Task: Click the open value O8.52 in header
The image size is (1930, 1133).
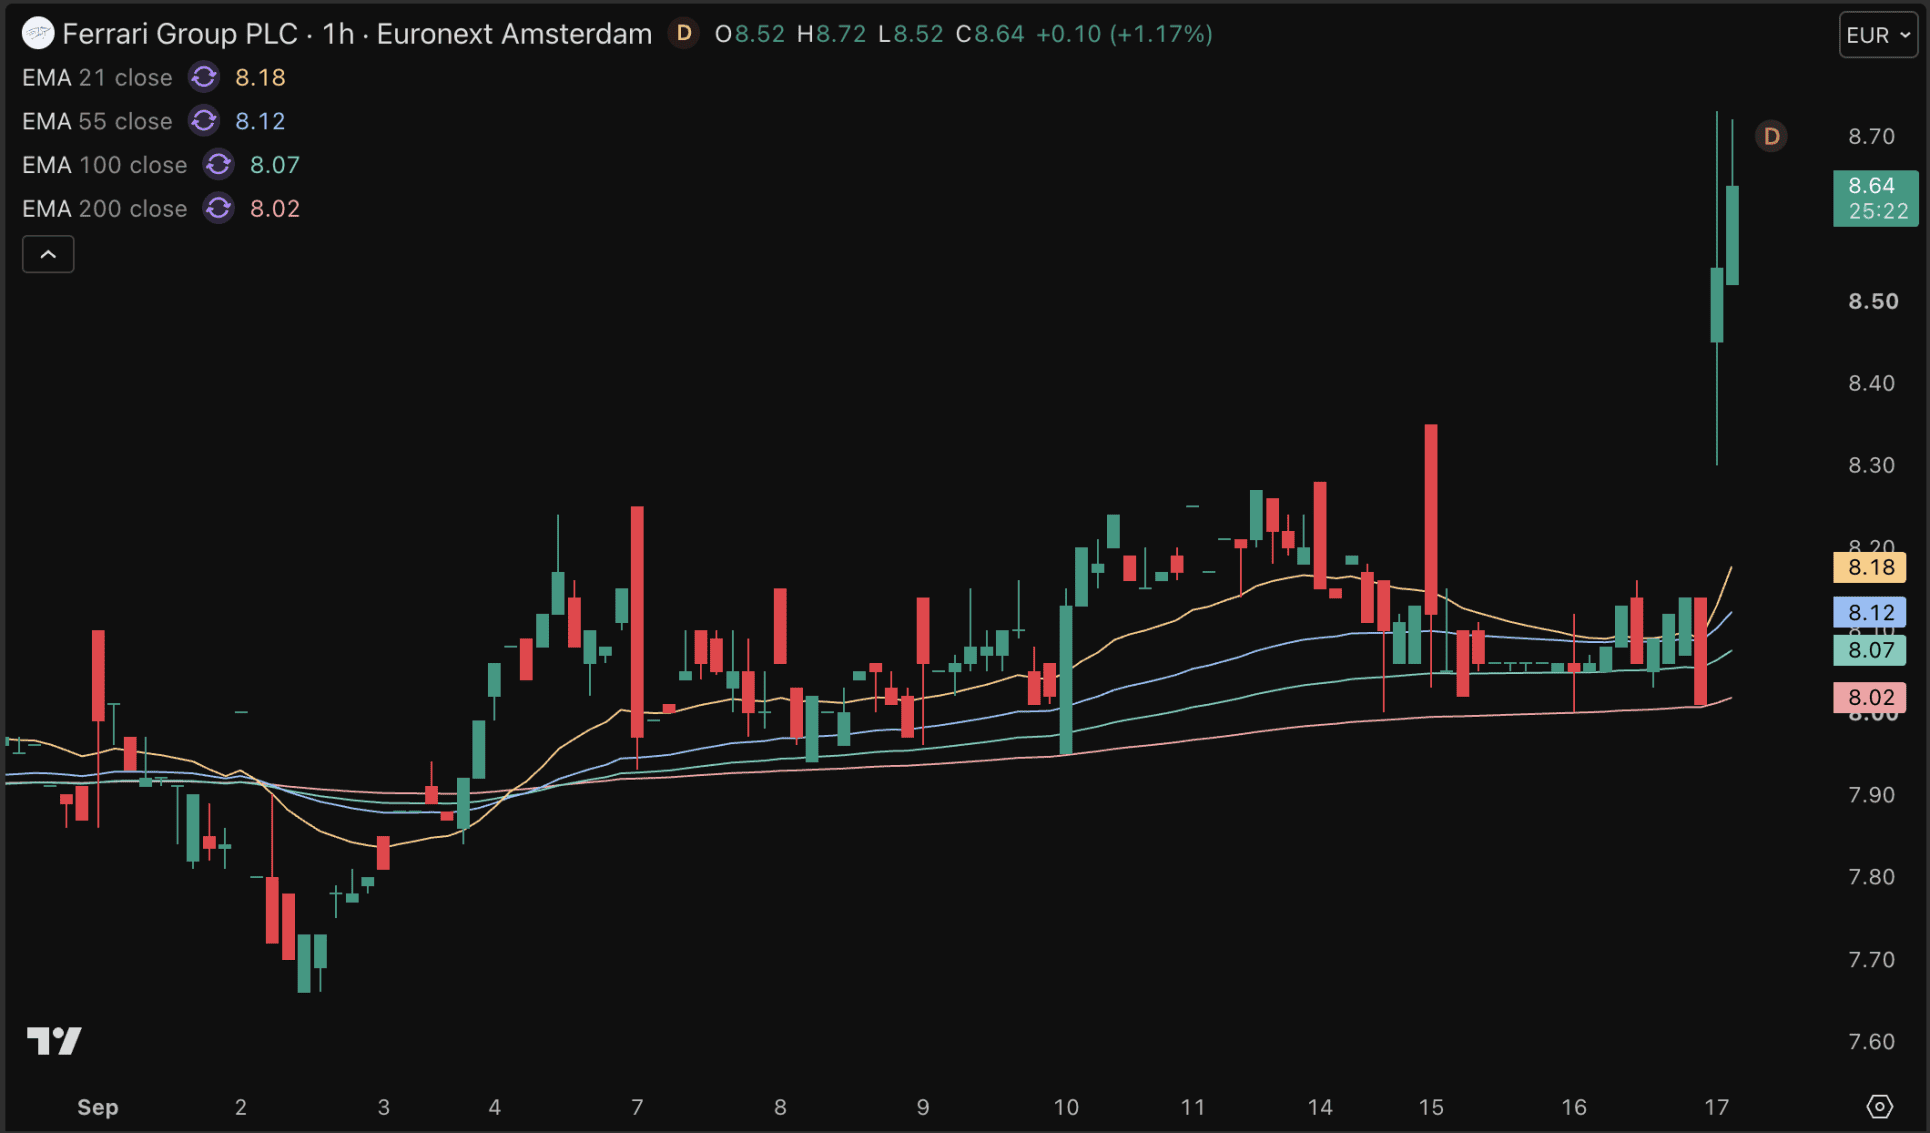Action: 750,34
